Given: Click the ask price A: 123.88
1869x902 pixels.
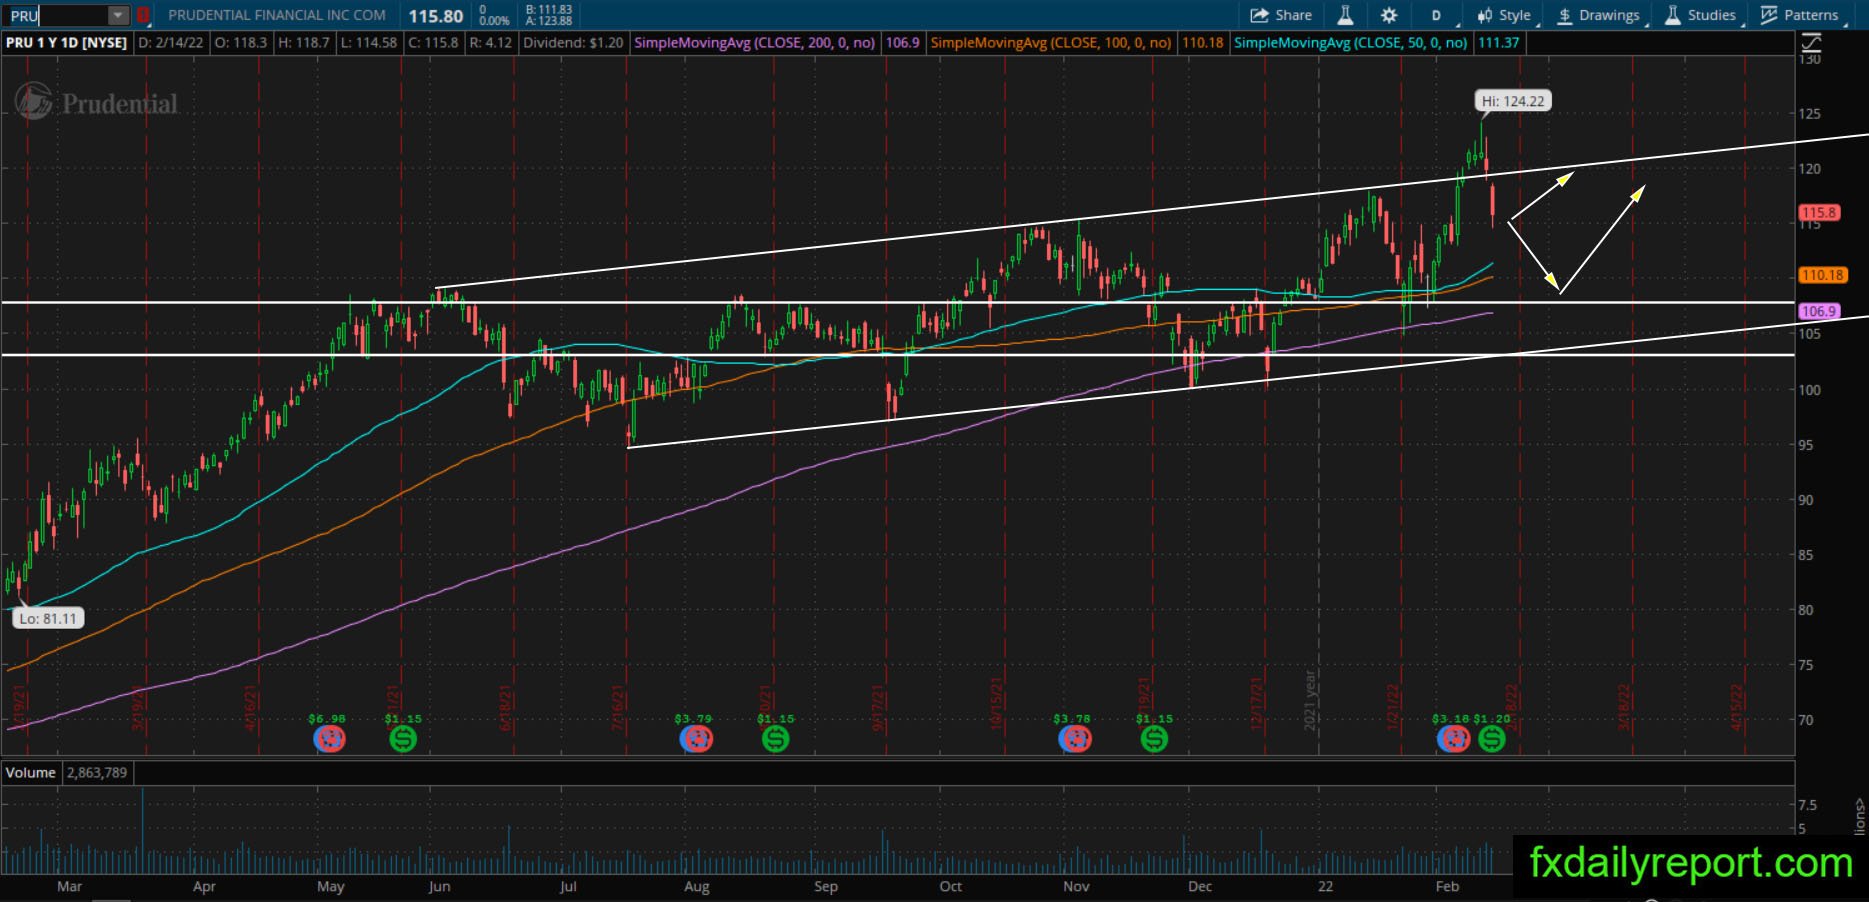Looking at the screenshot, I should 551,21.
